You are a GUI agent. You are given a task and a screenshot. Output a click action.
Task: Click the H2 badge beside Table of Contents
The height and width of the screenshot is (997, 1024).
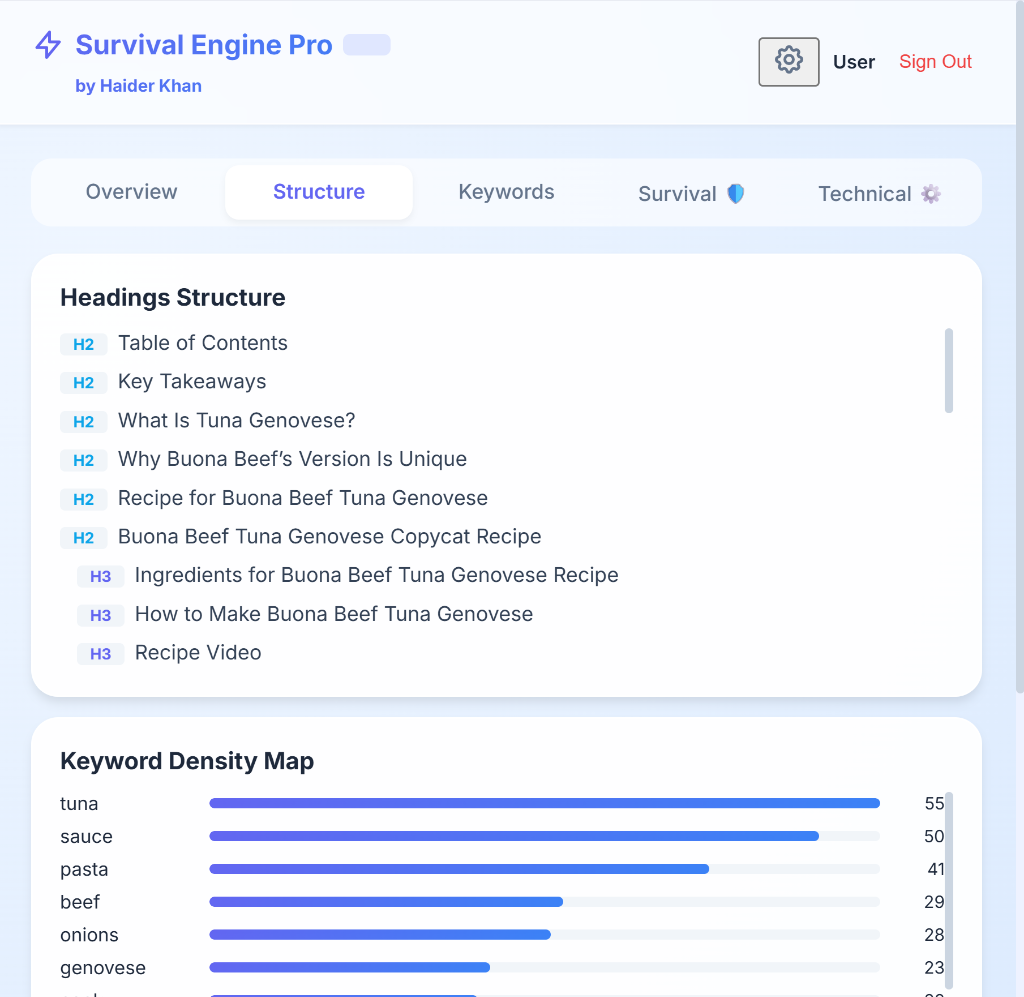click(83, 345)
